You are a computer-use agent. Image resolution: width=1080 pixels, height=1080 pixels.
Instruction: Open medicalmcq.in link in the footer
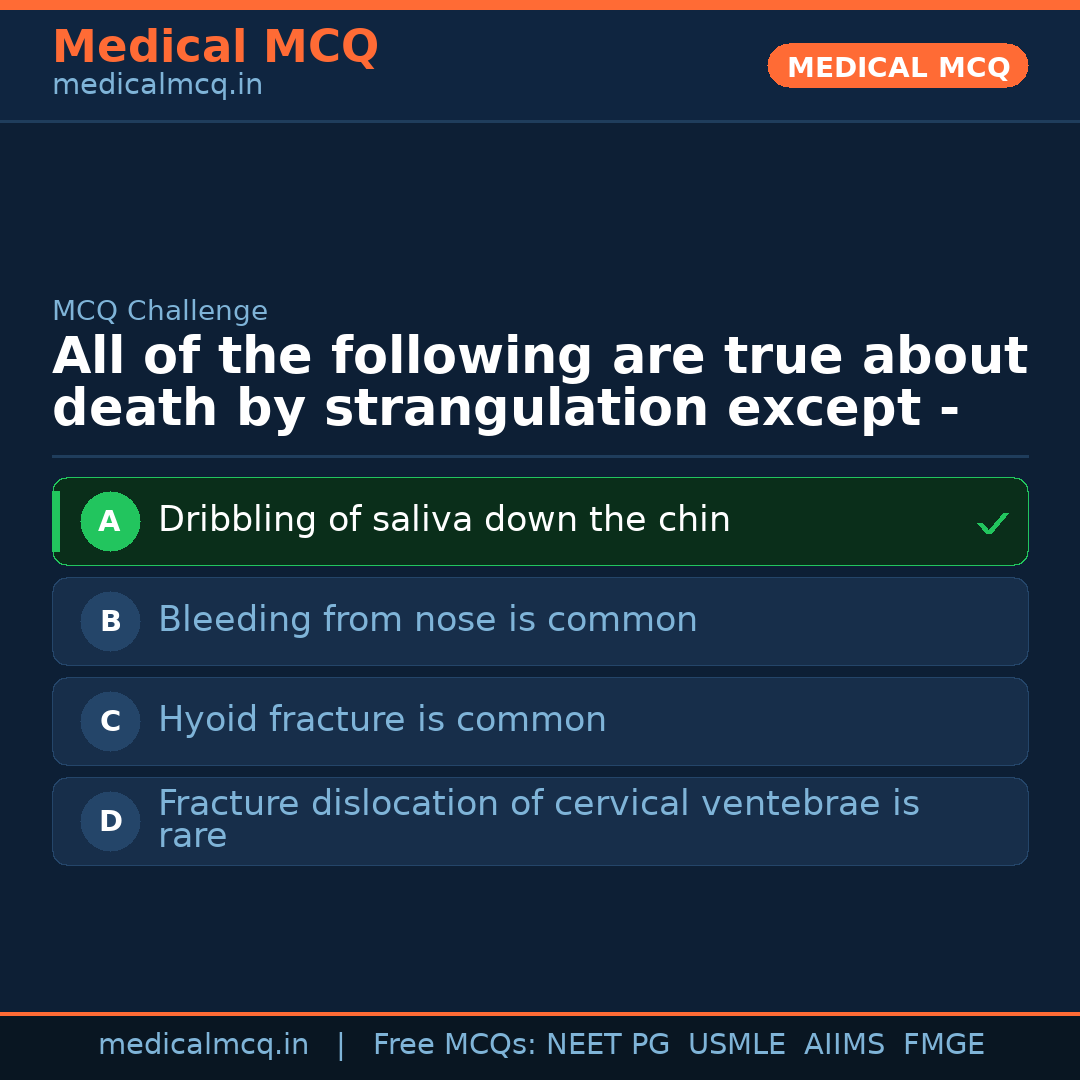pos(203,1045)
